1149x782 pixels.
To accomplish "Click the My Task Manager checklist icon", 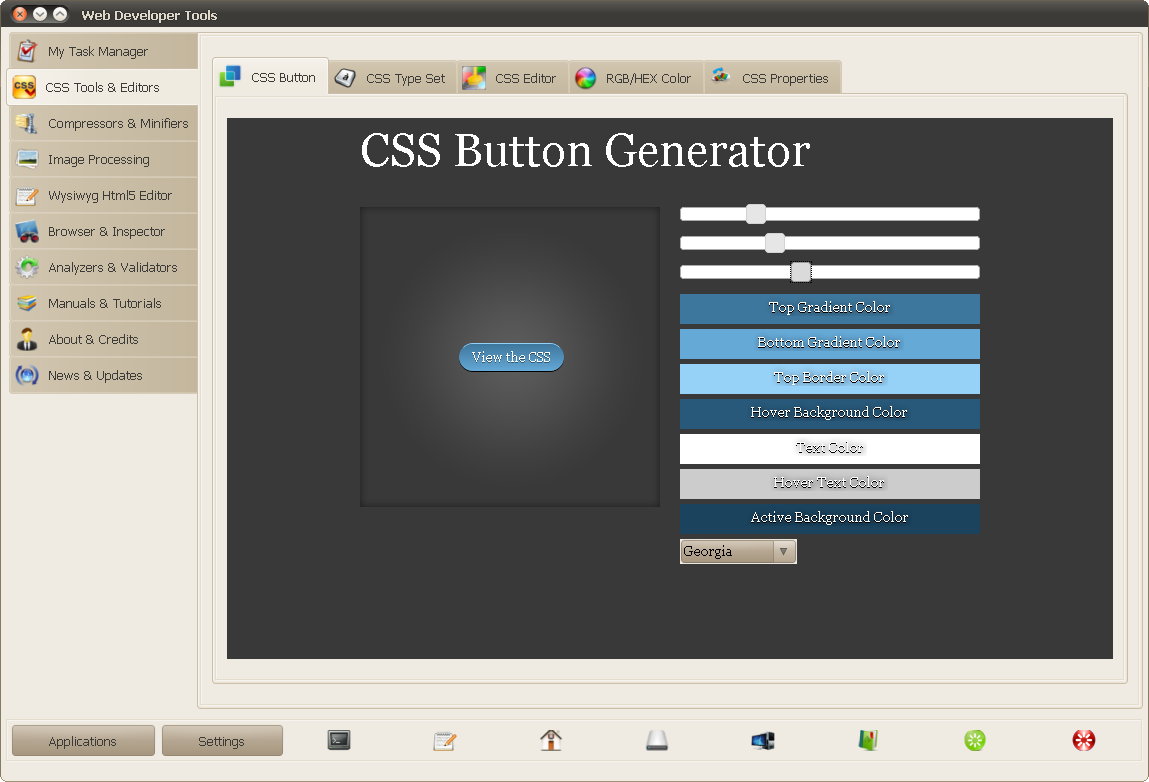I will coord(27,51).
